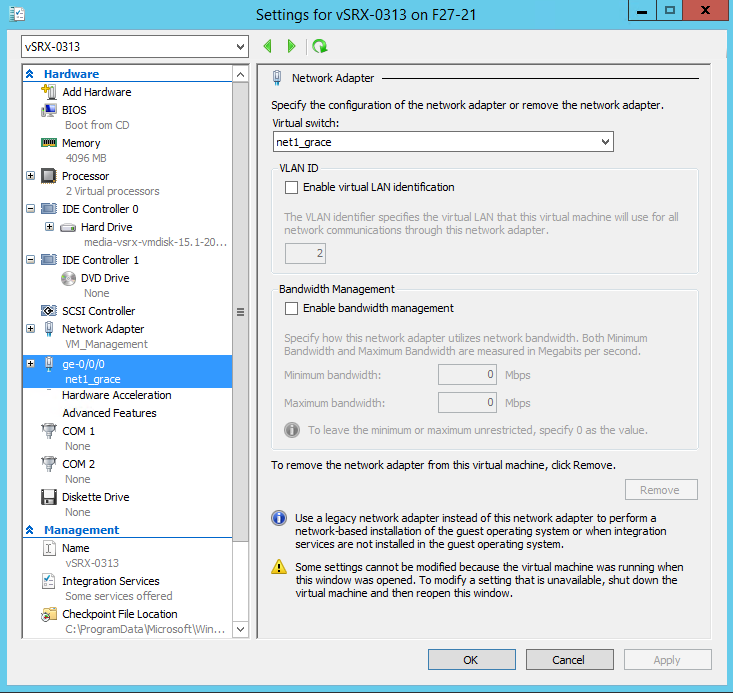Enable bandwidth management checkbox
The image size is (733, 693).
tap(291, 309)
